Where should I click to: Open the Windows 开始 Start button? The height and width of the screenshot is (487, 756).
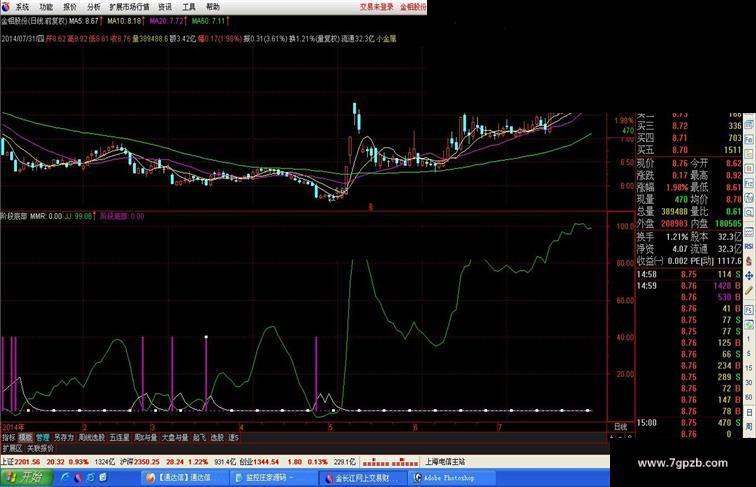[x=27, y=477]
